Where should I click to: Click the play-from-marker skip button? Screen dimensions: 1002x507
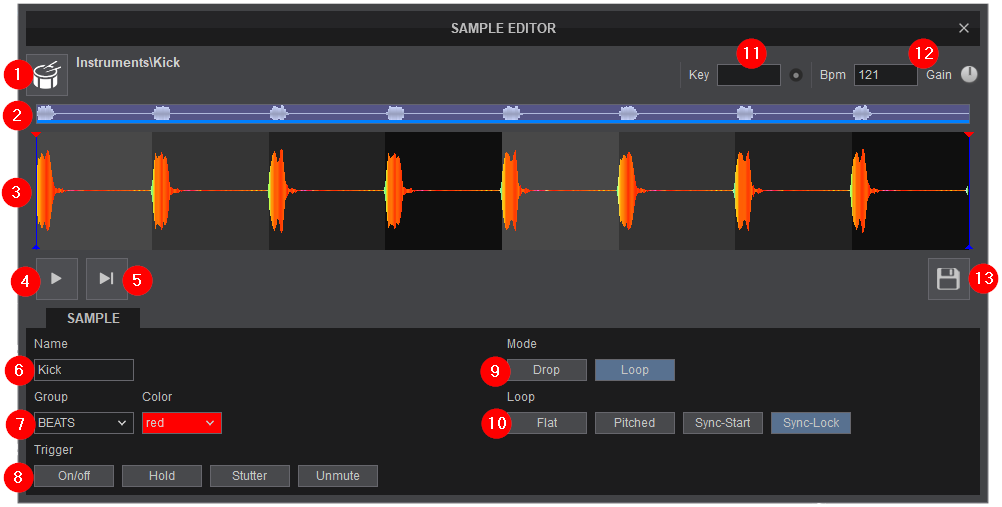tap(106, 279)
